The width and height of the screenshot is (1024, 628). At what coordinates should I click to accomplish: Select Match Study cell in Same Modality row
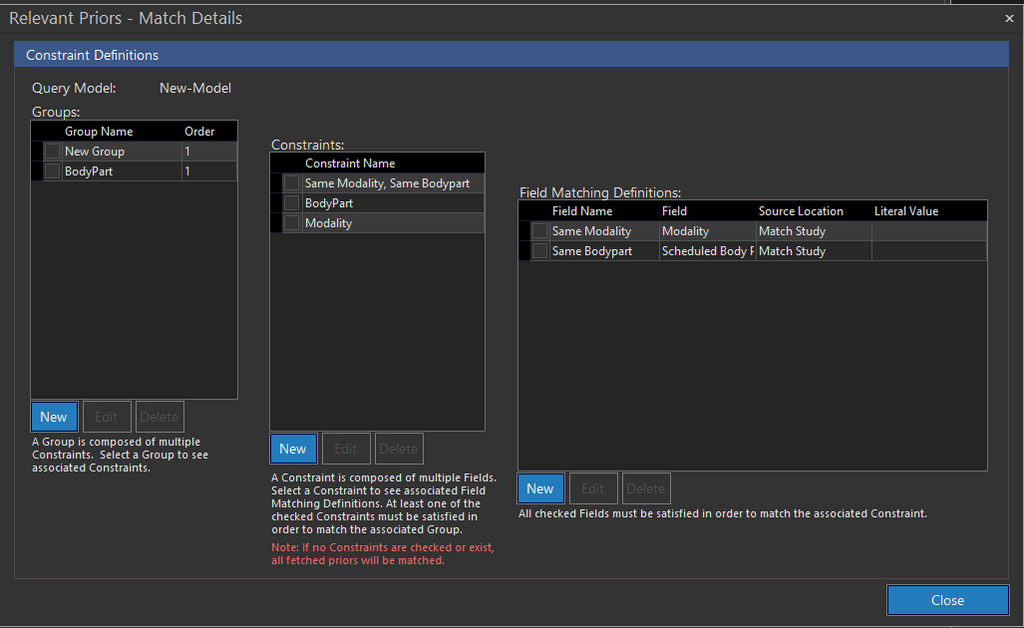(x=792, y=231)
